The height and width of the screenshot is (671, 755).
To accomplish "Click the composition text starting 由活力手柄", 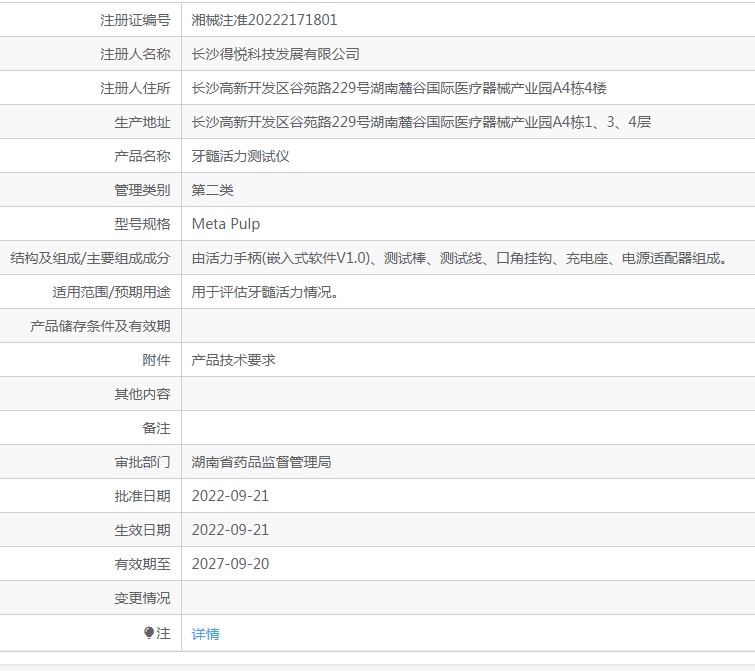I will click(x=460, y=258).
